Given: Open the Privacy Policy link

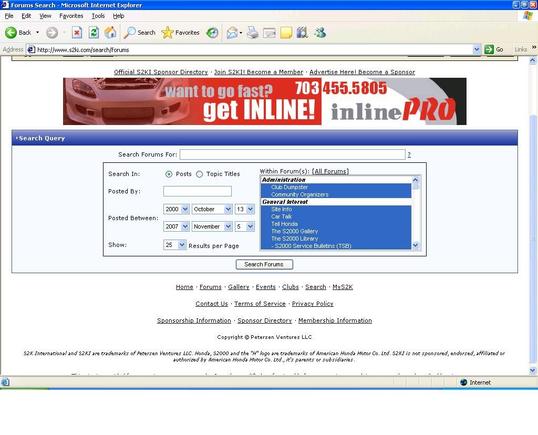Looking at the screenshot, I should (313, 304).
